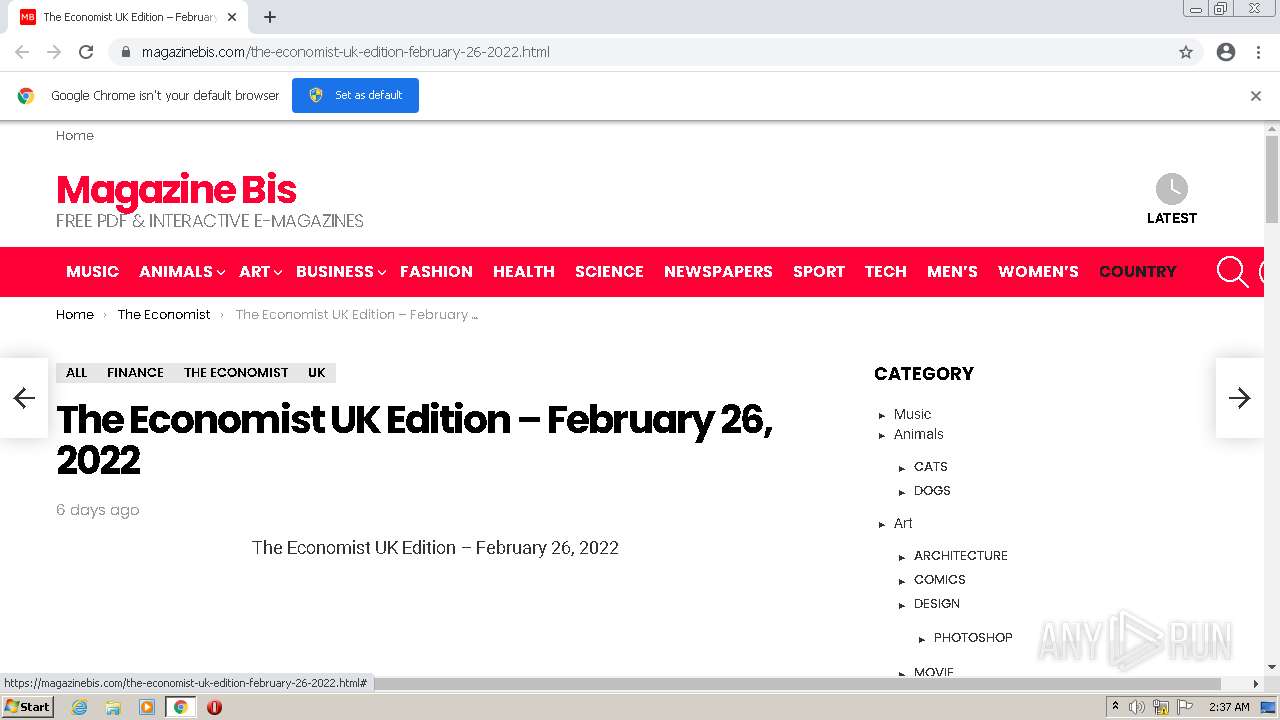Screen dimensions: 1280x720
Task: Click the horizontal scrollbar right arrow
Action: coord(1256,684)
